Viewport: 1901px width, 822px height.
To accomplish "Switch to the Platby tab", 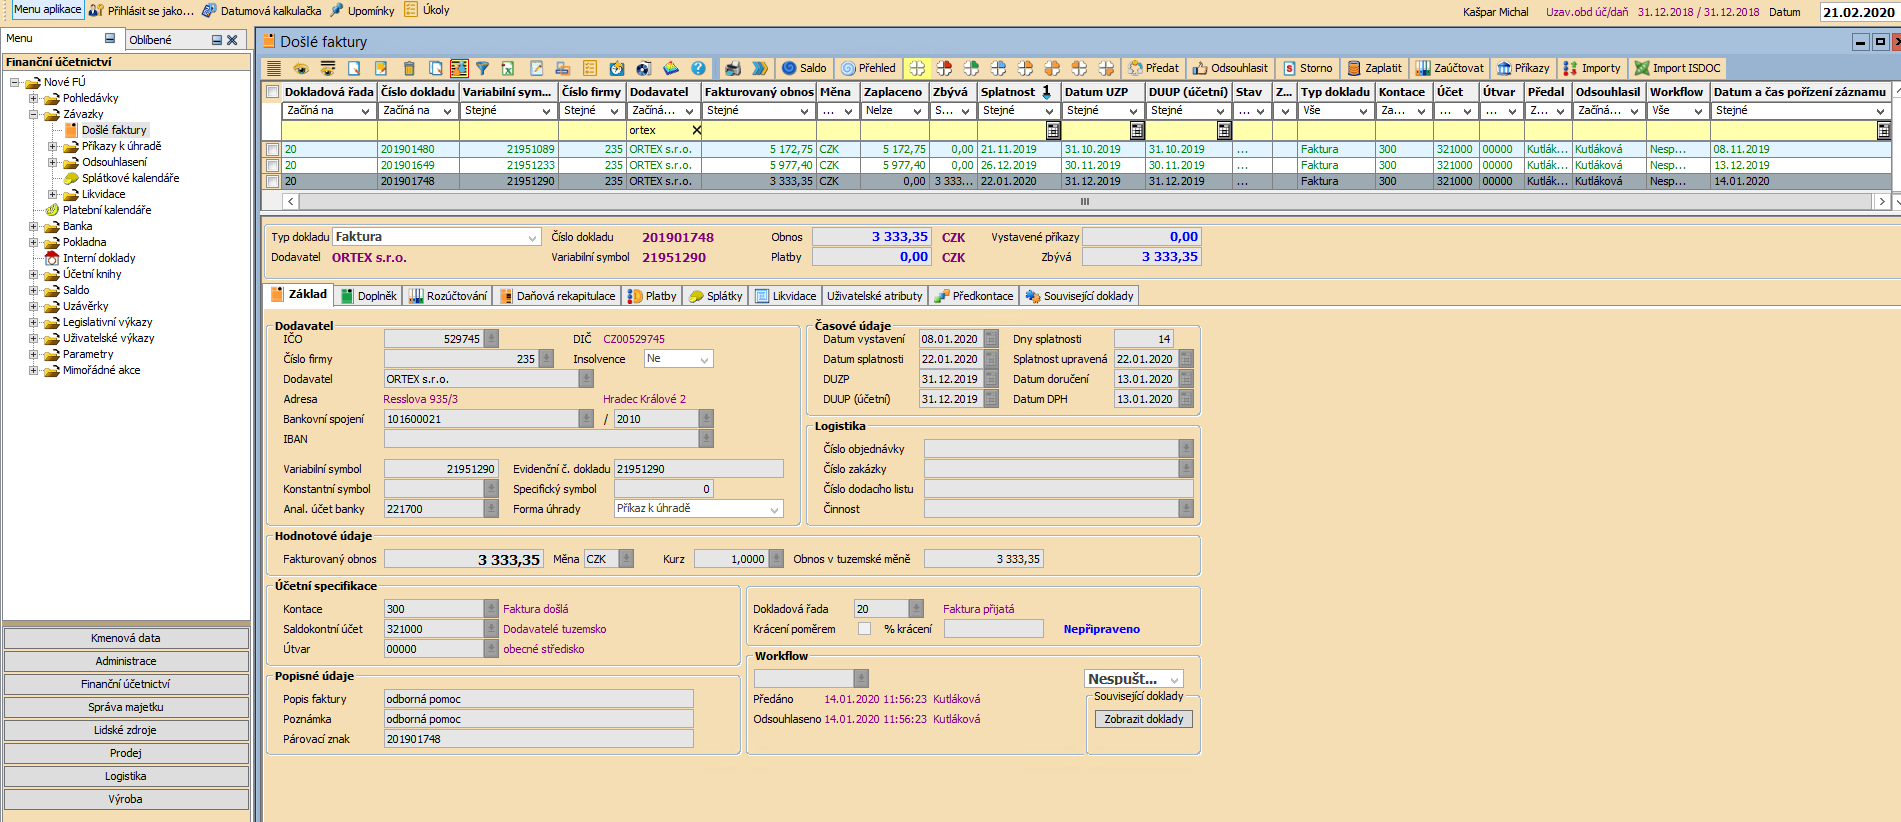I will tap(652, 296).
